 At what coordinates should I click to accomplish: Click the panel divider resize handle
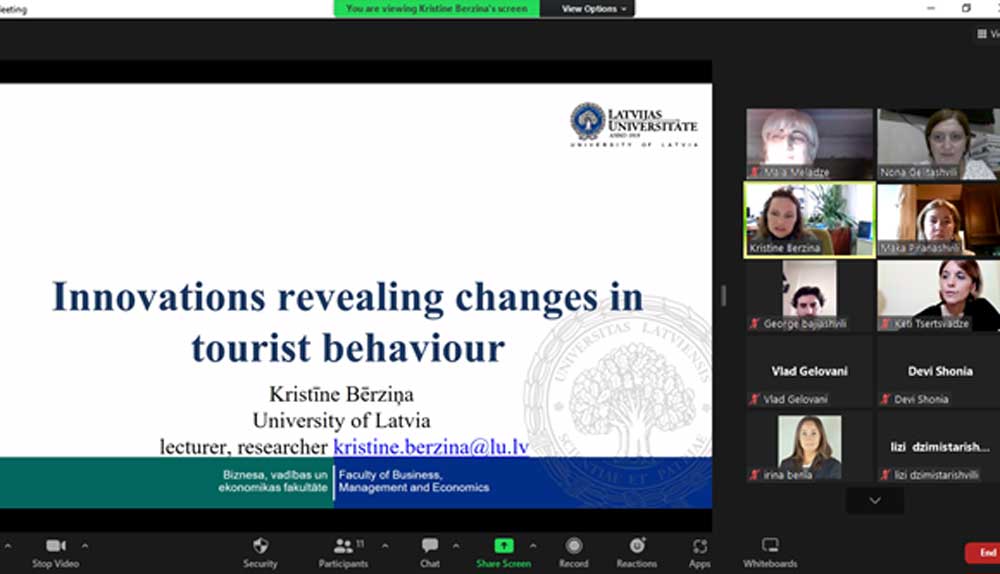[723, 296]
